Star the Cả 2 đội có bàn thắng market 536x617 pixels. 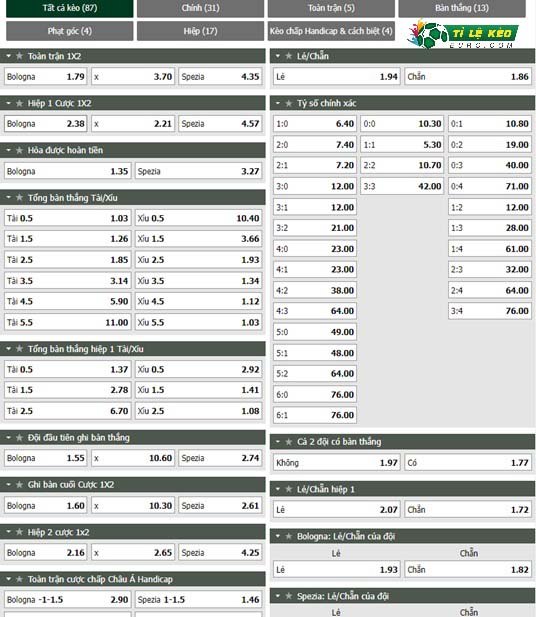coord(288,442)
